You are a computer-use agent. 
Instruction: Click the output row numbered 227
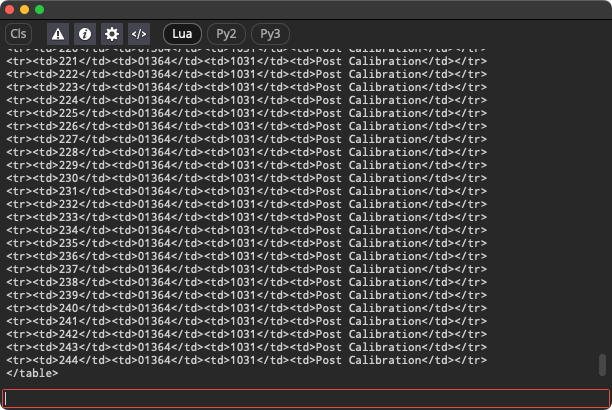tap(247, 139)
